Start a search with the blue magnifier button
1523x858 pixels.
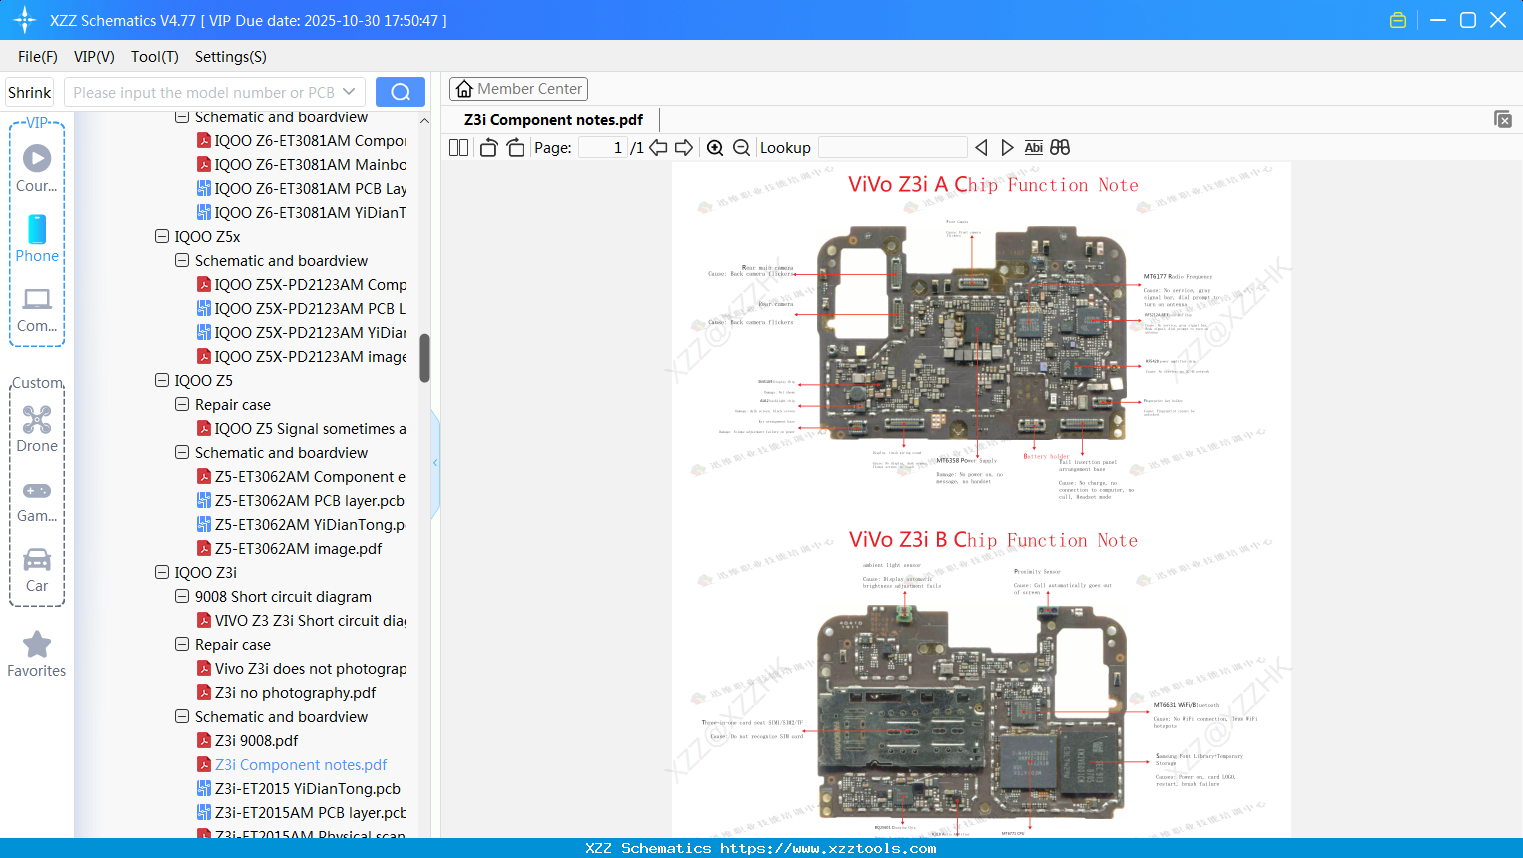point(400,91)
